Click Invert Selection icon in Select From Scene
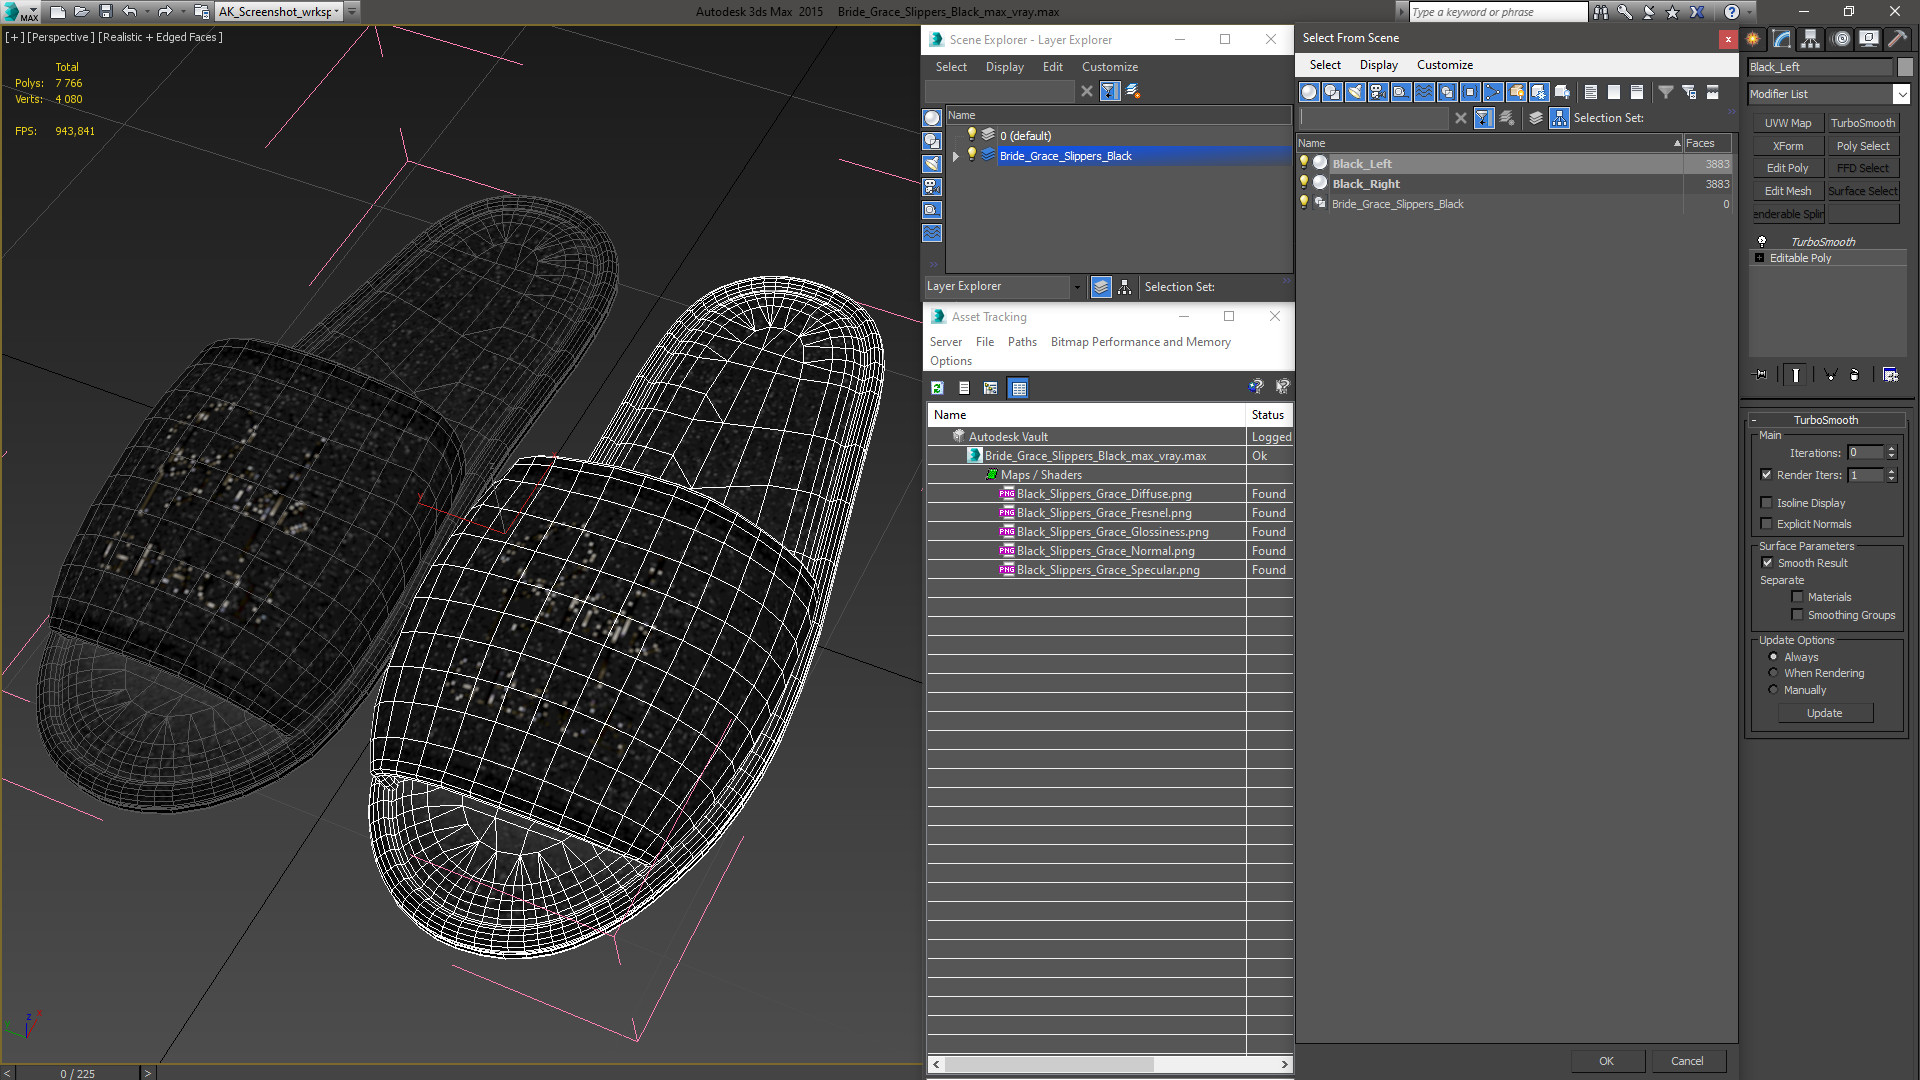This screenshot has width=1920, height=1080. click(x=1637, y=92)
